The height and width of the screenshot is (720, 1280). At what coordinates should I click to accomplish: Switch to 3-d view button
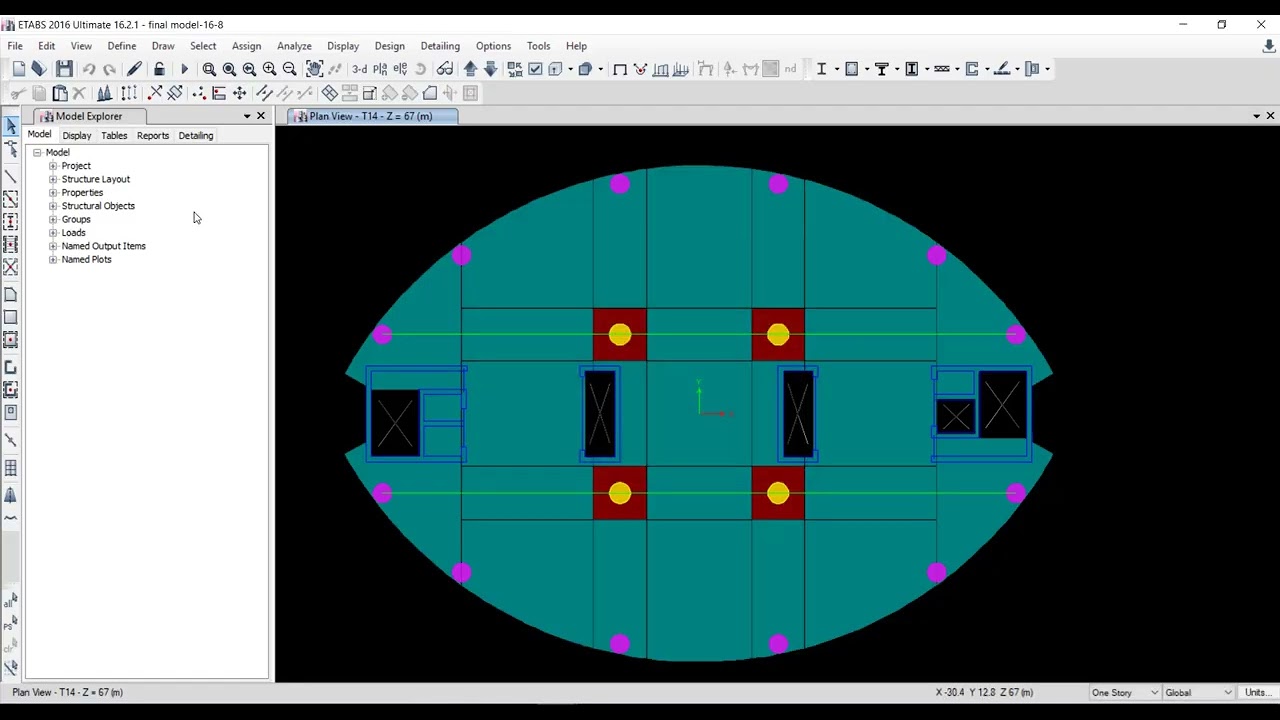(x=359, y=69)
